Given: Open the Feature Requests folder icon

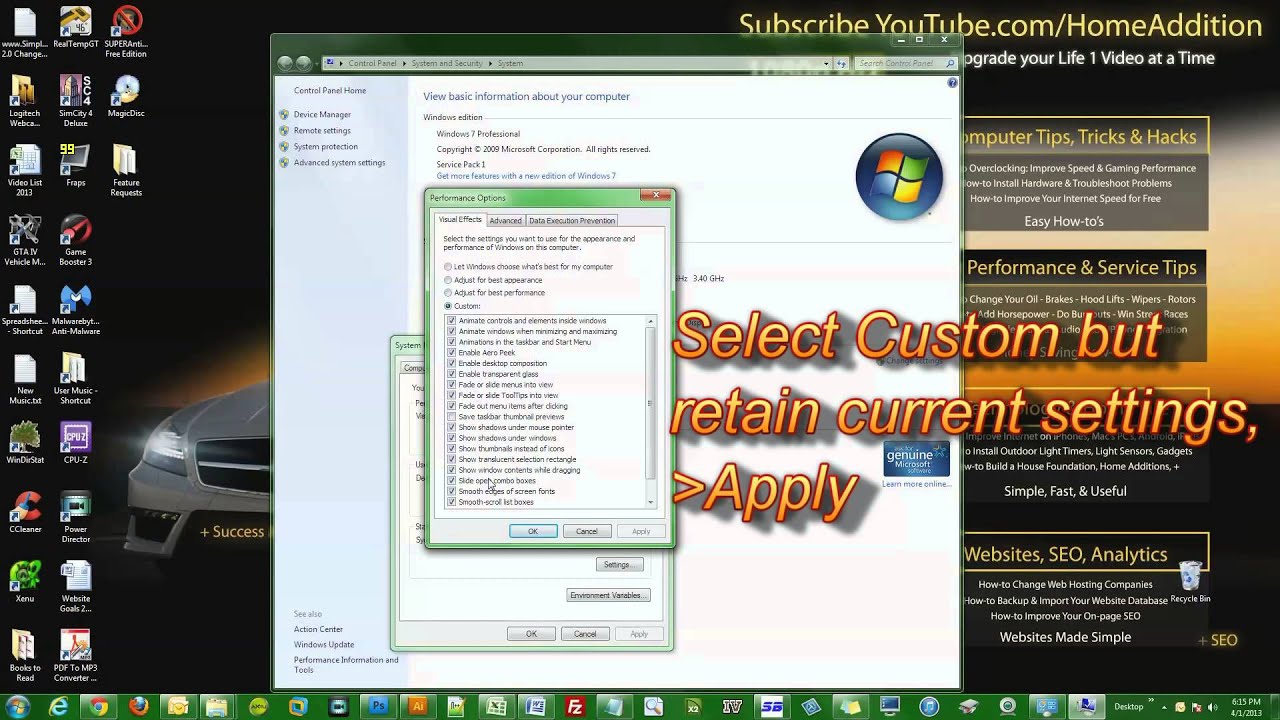Looking at the screenshot, I should coord(126,170).
